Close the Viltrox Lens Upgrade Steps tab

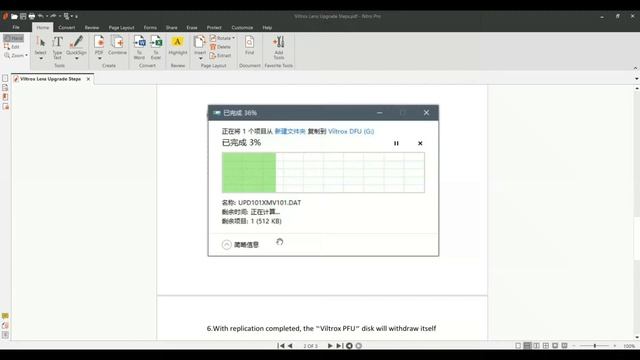88,79
